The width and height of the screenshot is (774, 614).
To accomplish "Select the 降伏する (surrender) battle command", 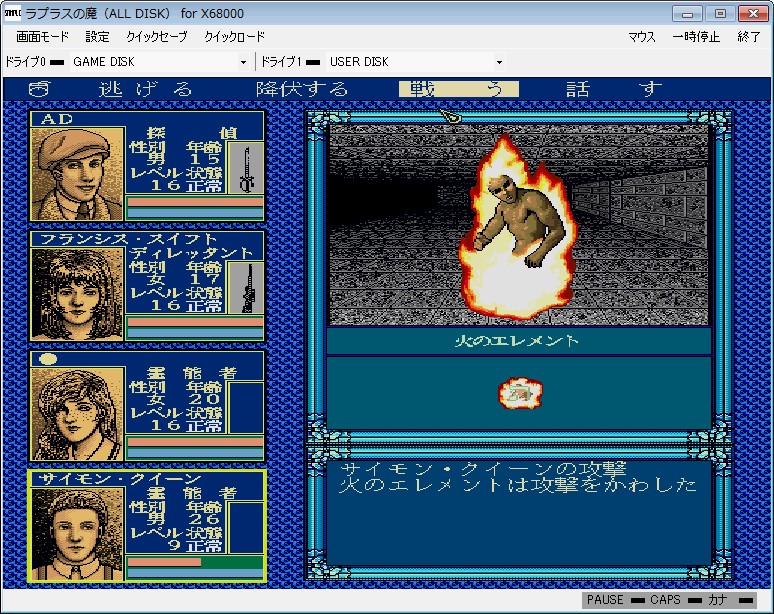I will 302,89.
